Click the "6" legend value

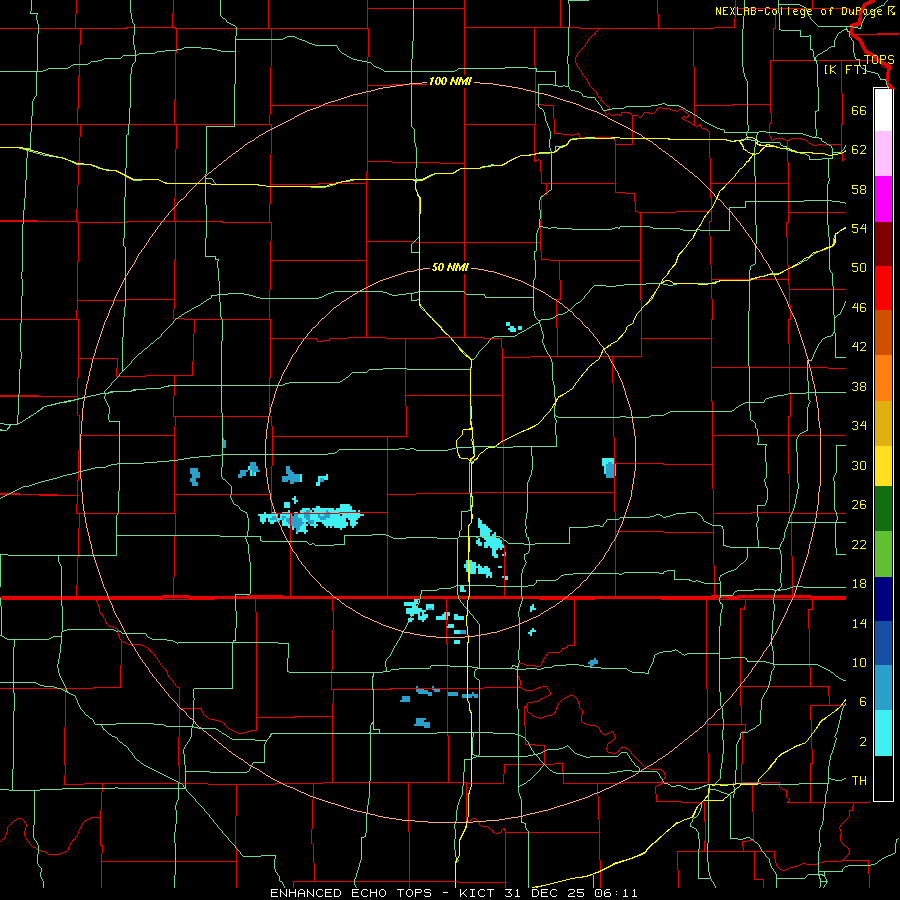862,702
